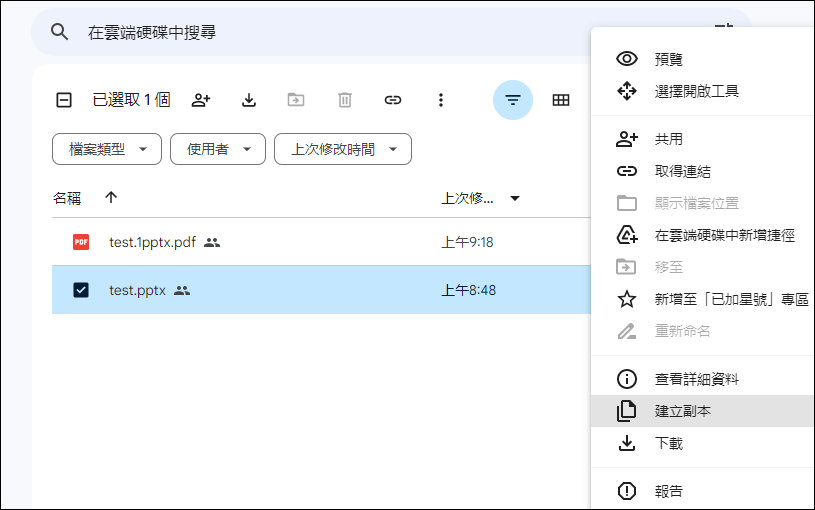Sort by the 名稱 column header

67,198
